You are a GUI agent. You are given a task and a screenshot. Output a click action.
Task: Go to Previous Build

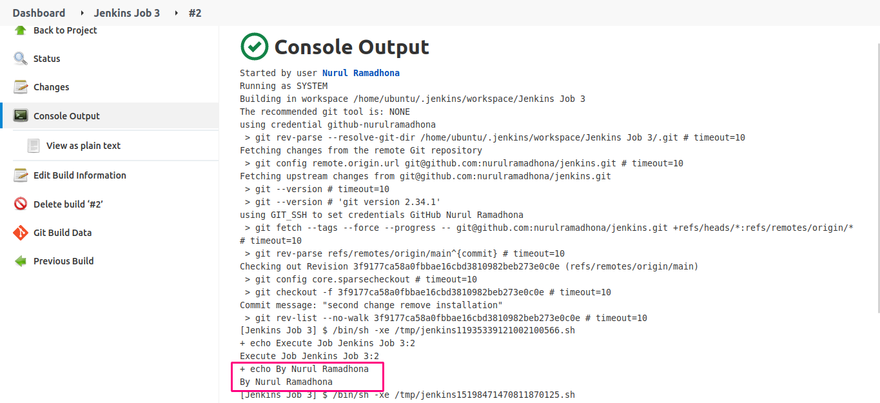tap(63, 261)
